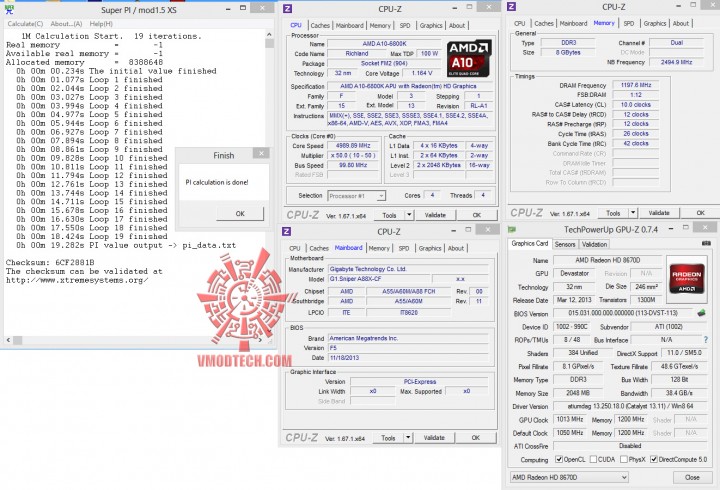Click the Memory Size value 2048 MB
This screenshot has width=720, height=490.
pos(578,394)
